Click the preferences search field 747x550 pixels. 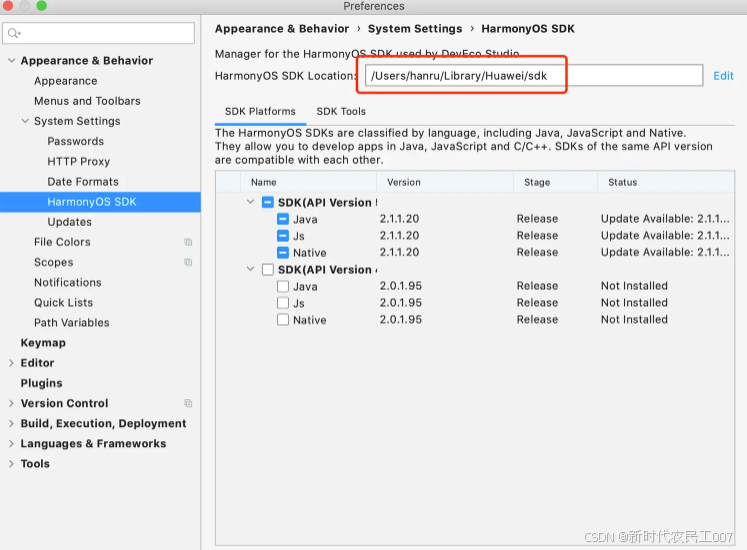pos(99,33)
